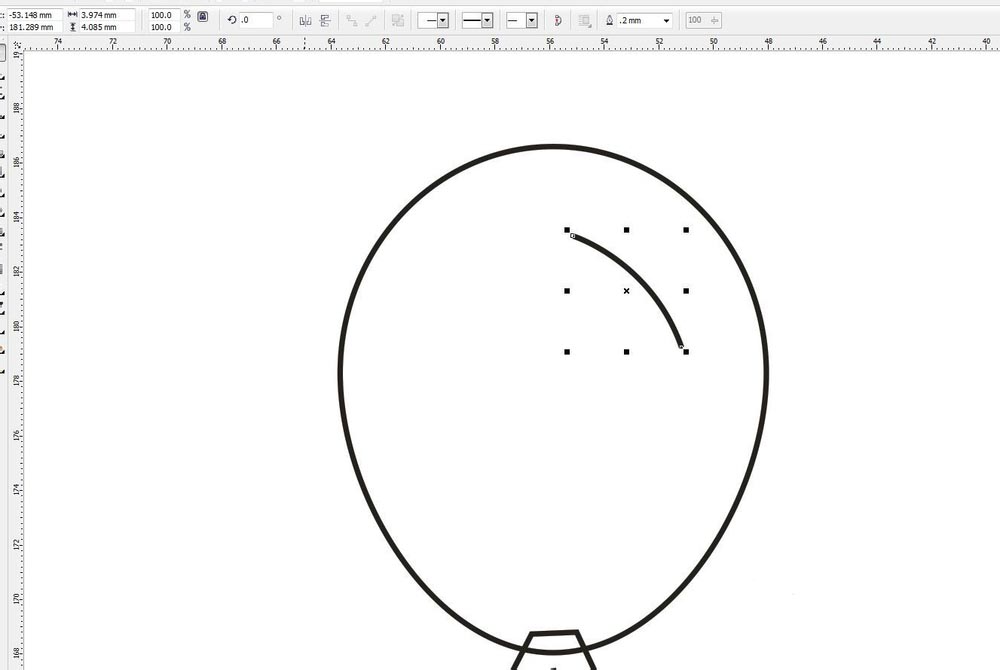Click the y position field 181.289 mm
This screenshot has height=670, width=1000.
(34, 27)
